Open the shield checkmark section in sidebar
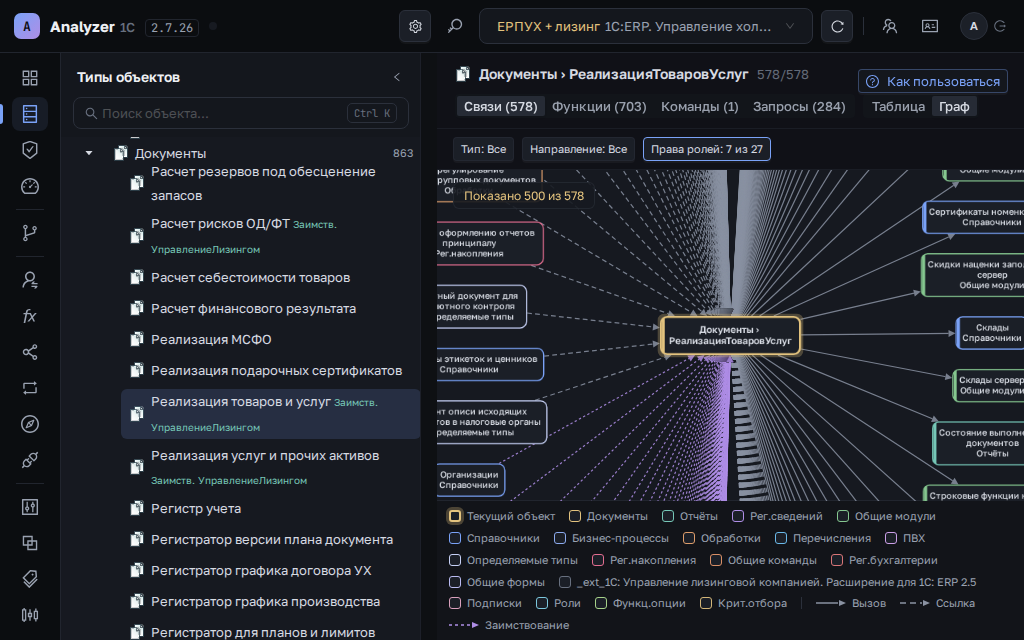1024x640 pixels. click(30, 150)
